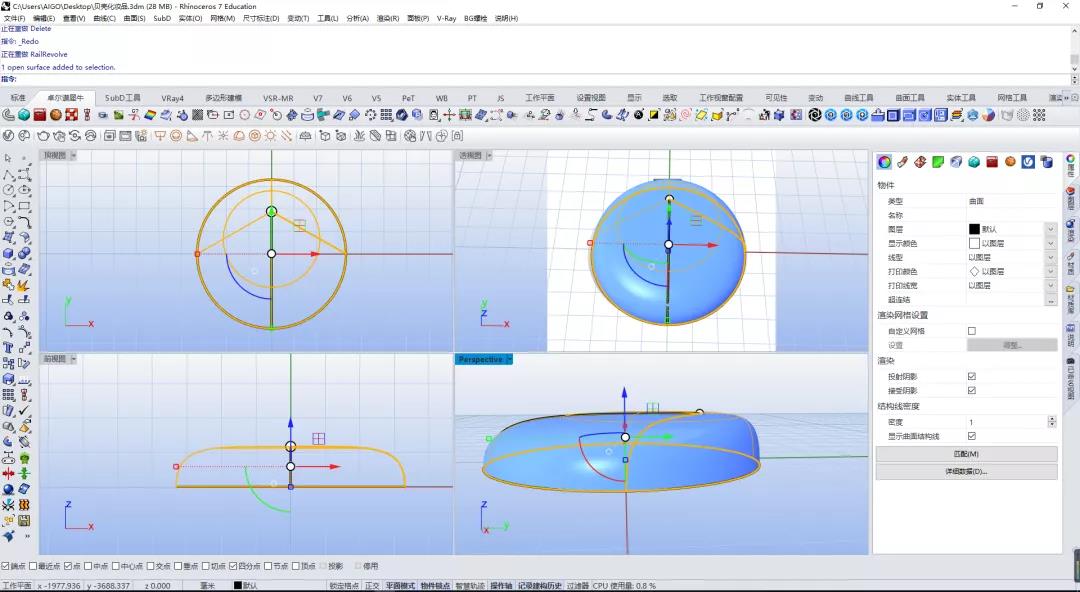Viewport: 1080px width, 592px height.
Task: Increase the 密度 density stepper value
Action: (x=1052, y=419)
